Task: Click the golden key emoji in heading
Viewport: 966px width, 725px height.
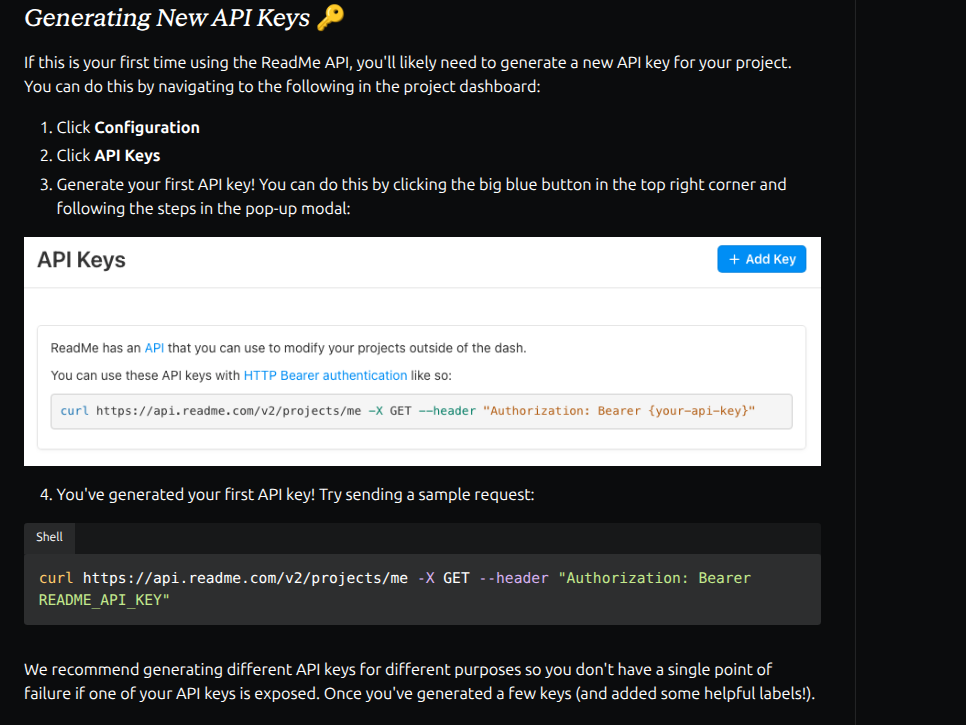Action: click(x=331, y=17)
